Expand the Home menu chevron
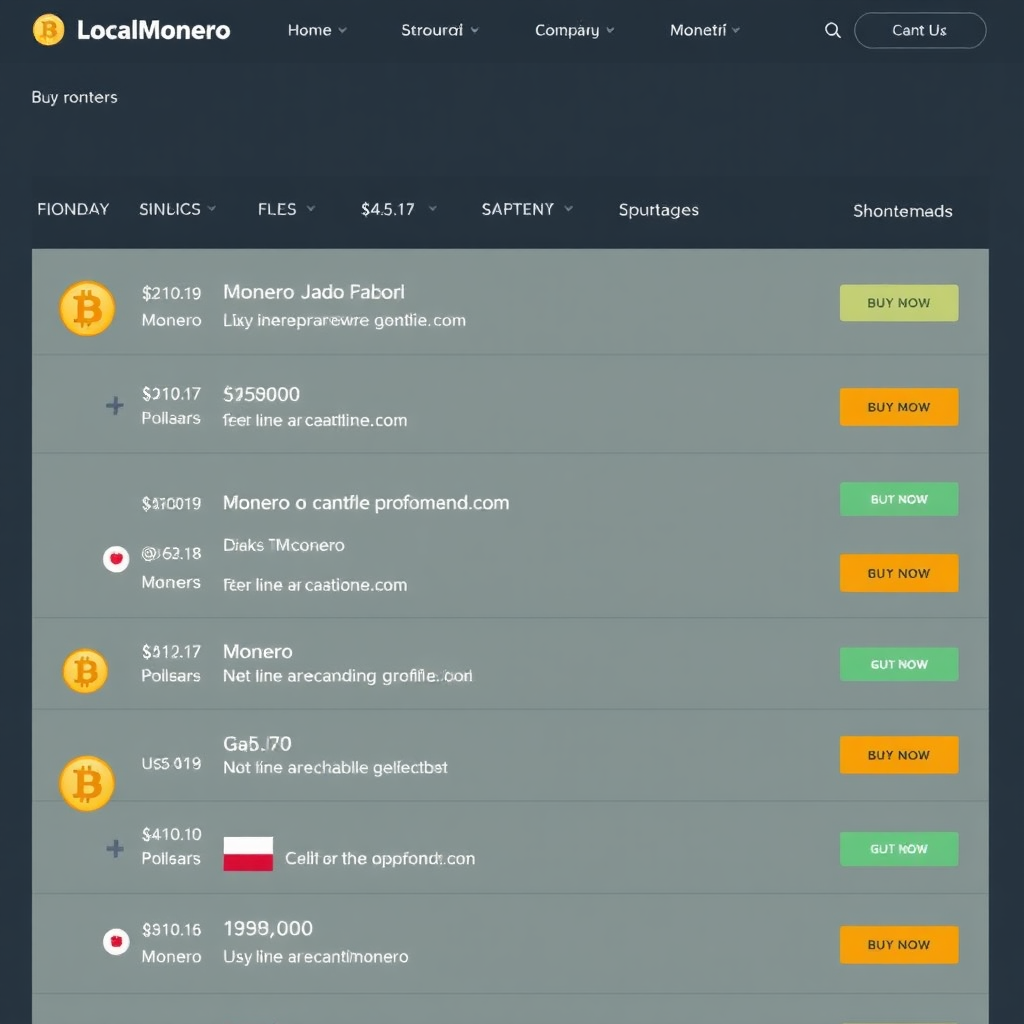 (x=343, y=30)
